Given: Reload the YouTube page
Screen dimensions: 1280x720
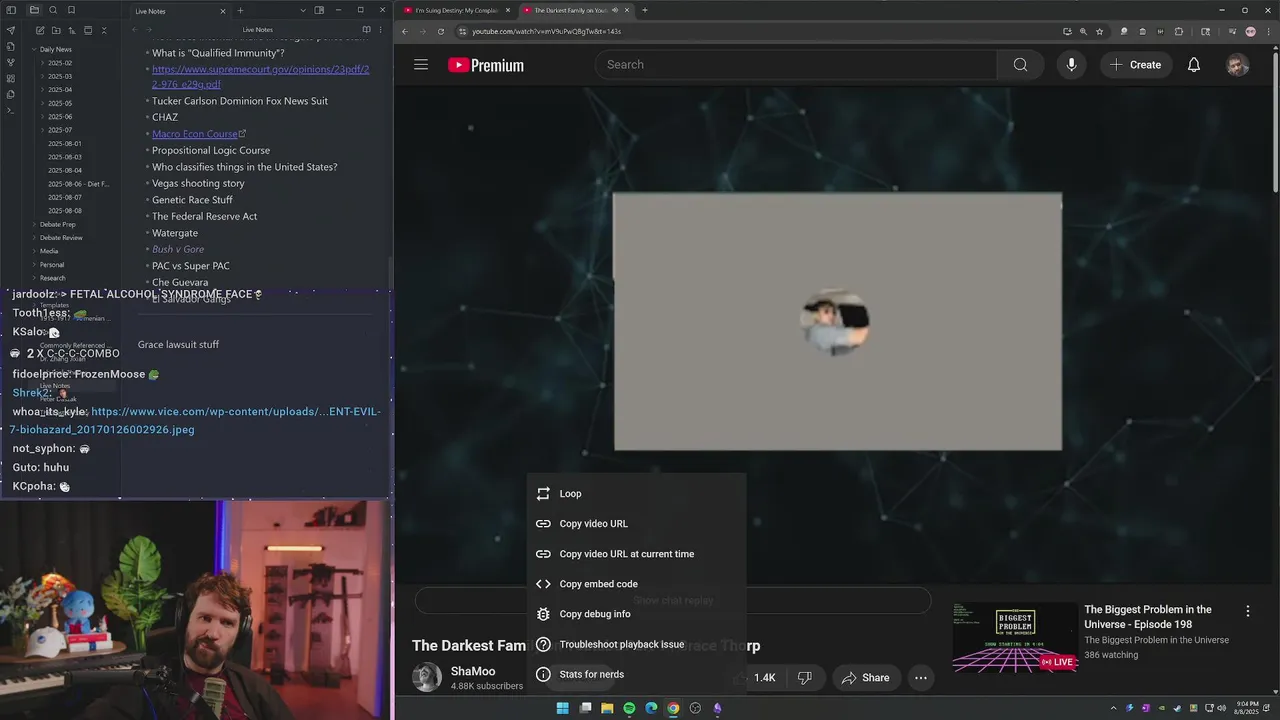Looking at the screenshot, I should click(x=441, y=31).
